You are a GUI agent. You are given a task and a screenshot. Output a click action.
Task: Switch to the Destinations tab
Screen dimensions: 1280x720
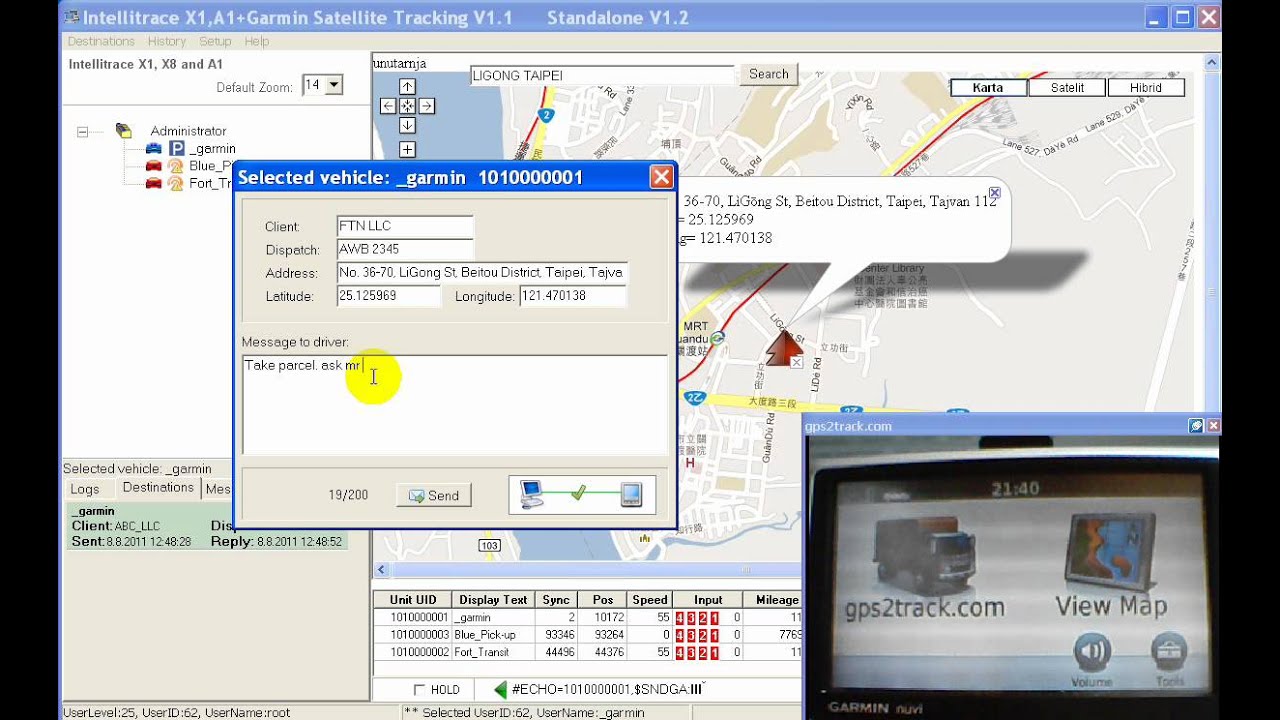pyautogui.click(x=158, y=487)
